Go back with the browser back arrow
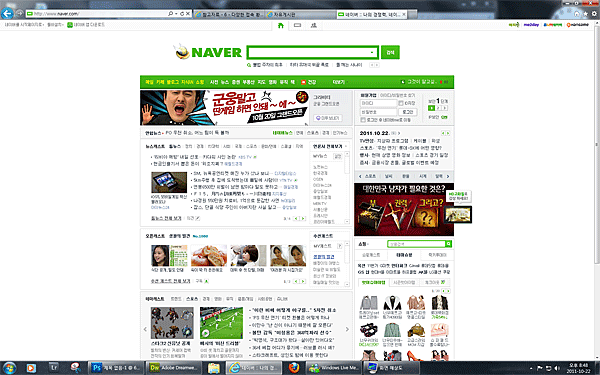Screen dimensions: 600x375 (7, 14)
